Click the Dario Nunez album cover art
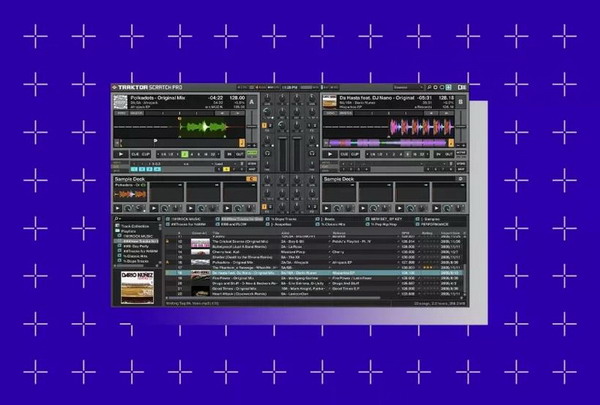This screenshot has width=600, height=405. coord(135,280)
